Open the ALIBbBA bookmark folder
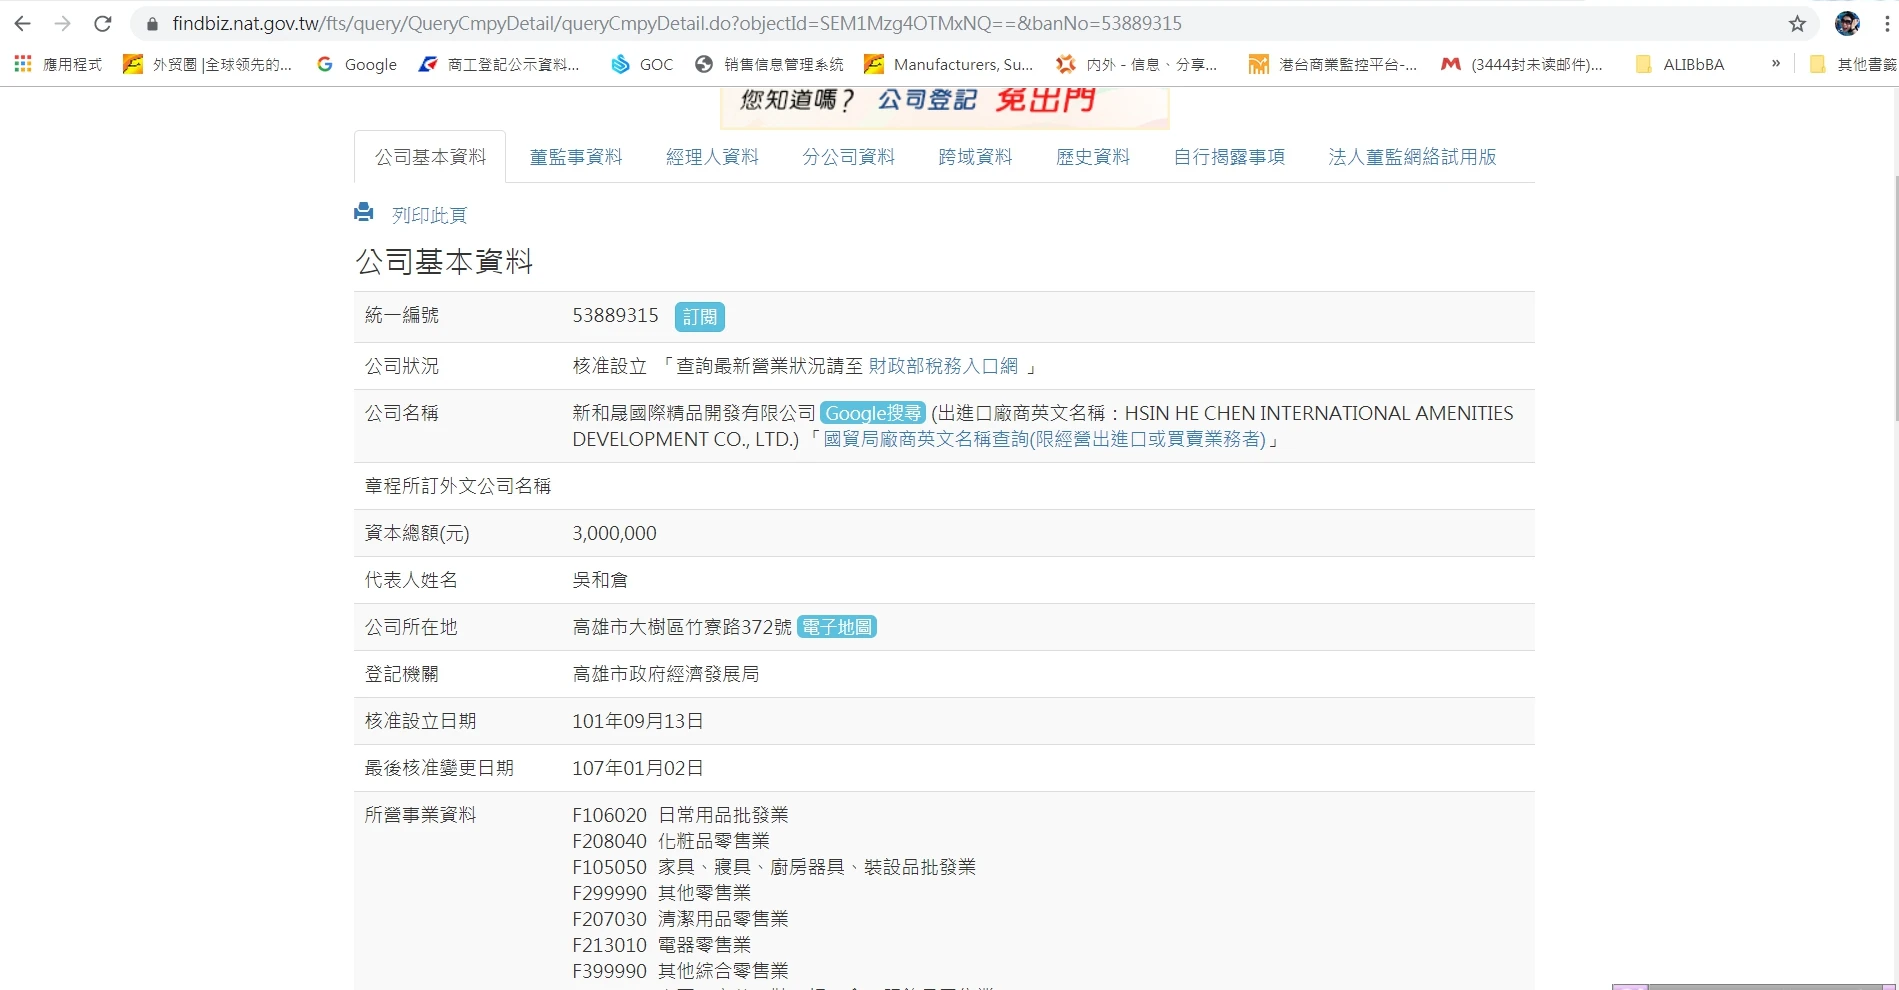 pyautogui.click(x=1680, y=64)
